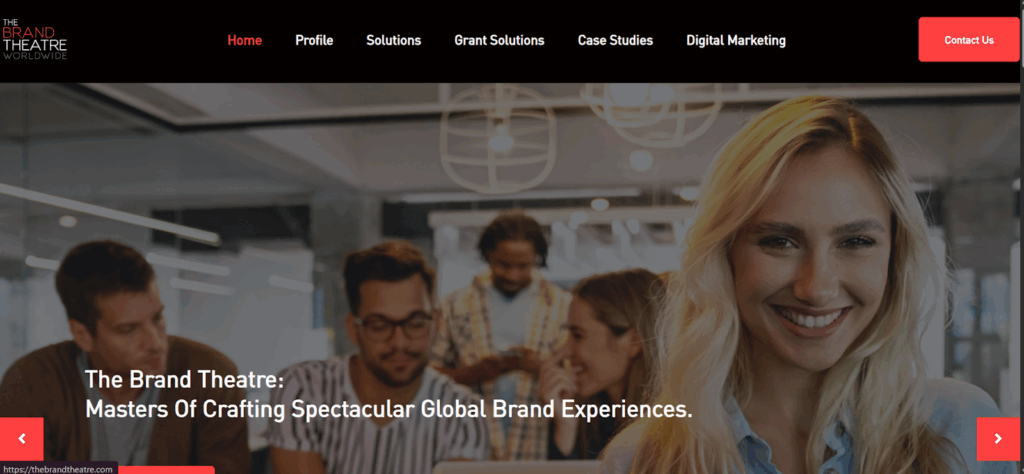Click the thebrandtheatre.com URL status tooltip
Viewport: 1024px width, 474px height.
[x=59, y=469]
